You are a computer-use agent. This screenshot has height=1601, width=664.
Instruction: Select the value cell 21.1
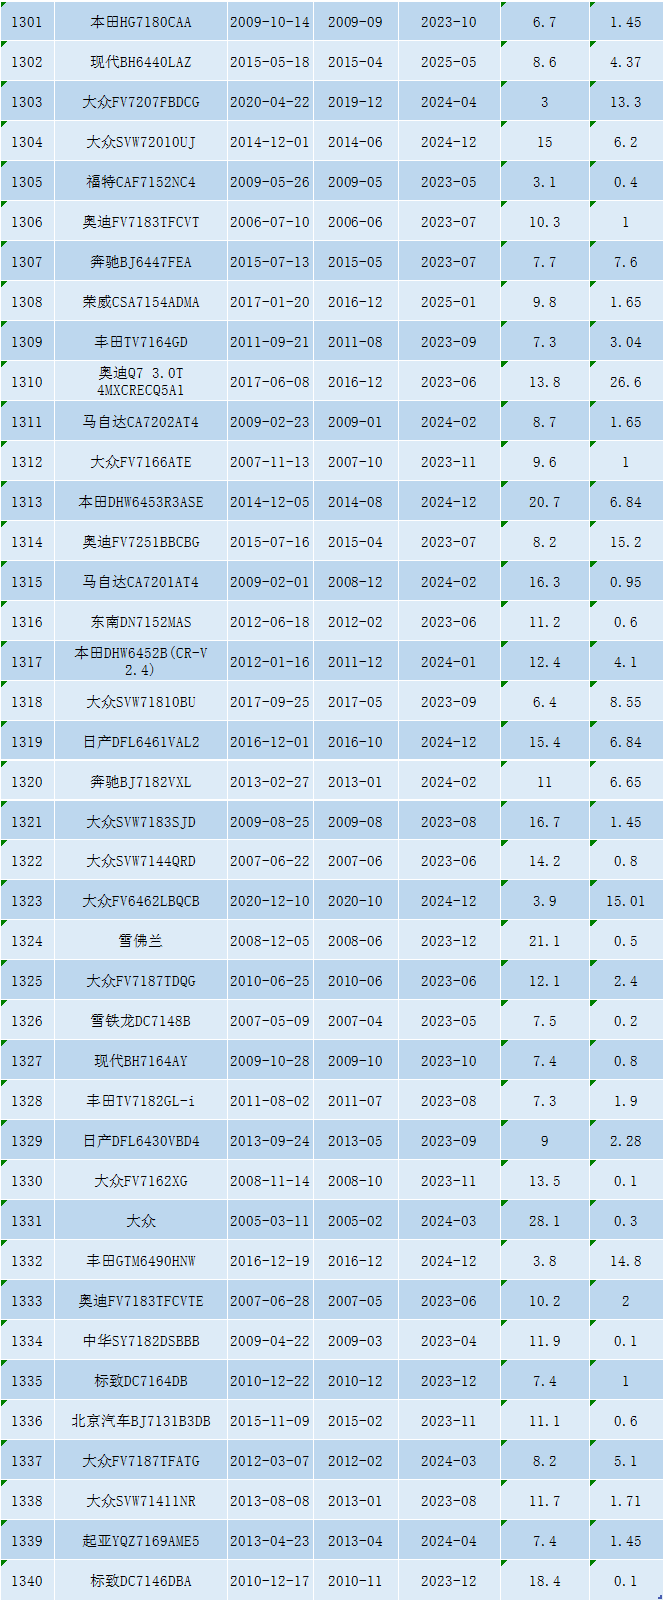[545, 941]
